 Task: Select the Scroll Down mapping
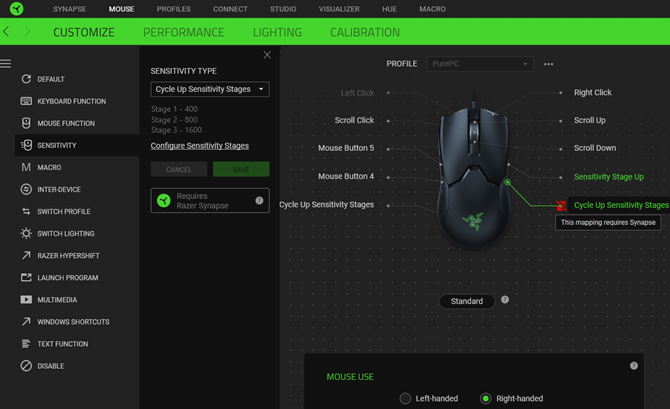[x=595, y=148]
